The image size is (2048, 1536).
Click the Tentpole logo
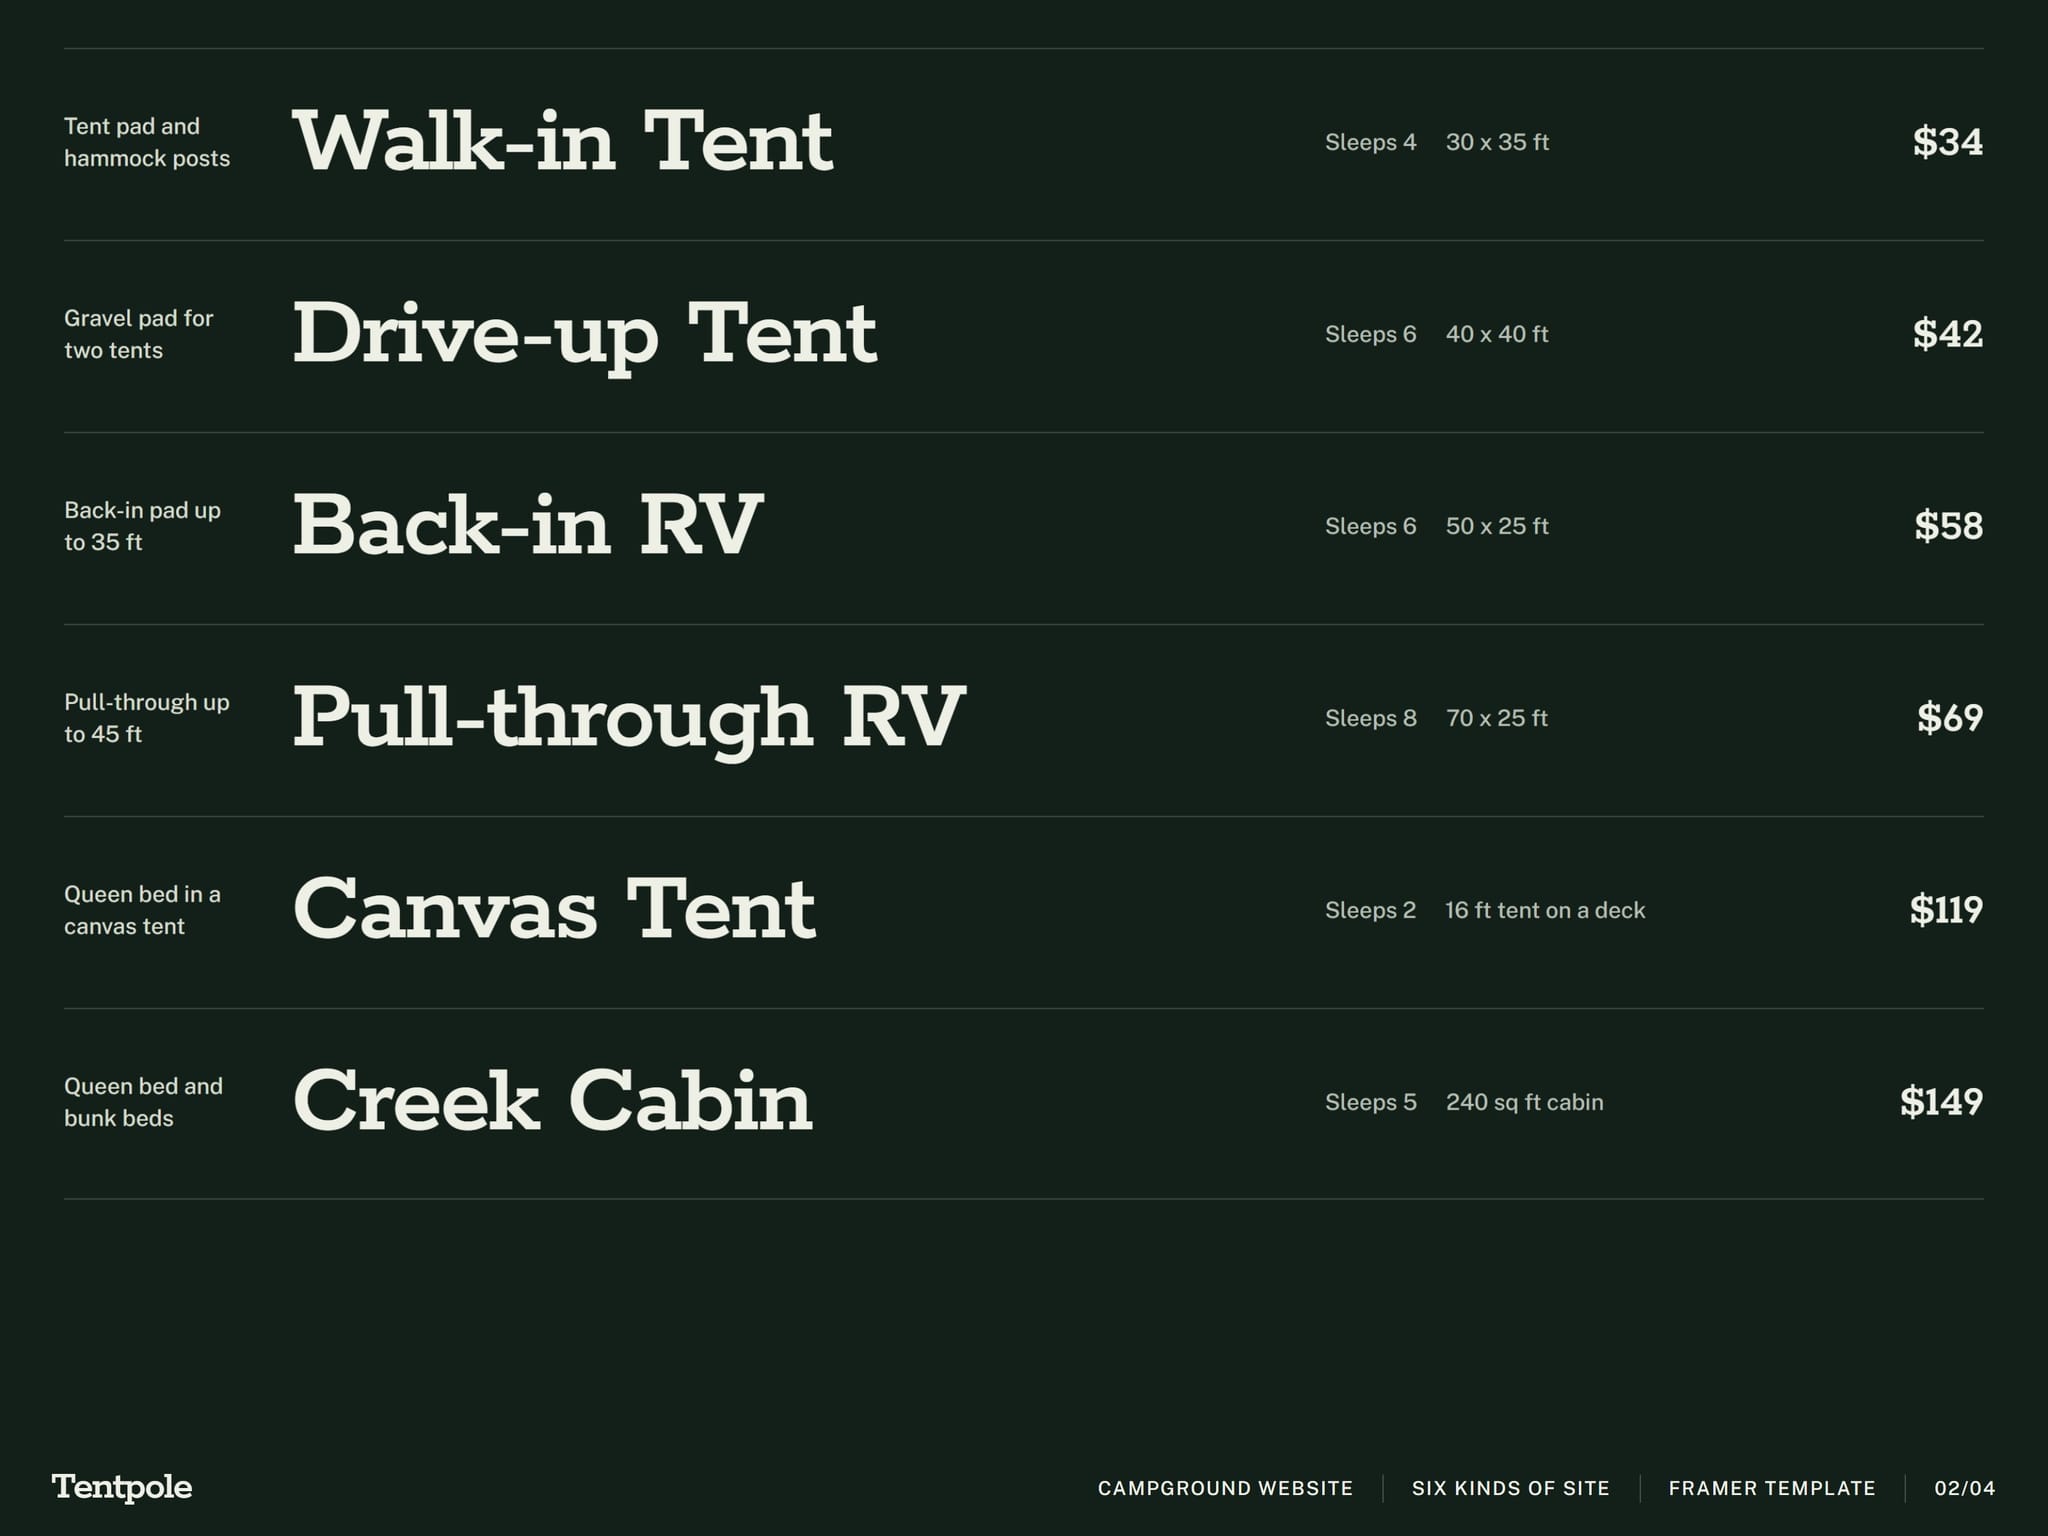pyautogui.click(x=122, y=1488)
